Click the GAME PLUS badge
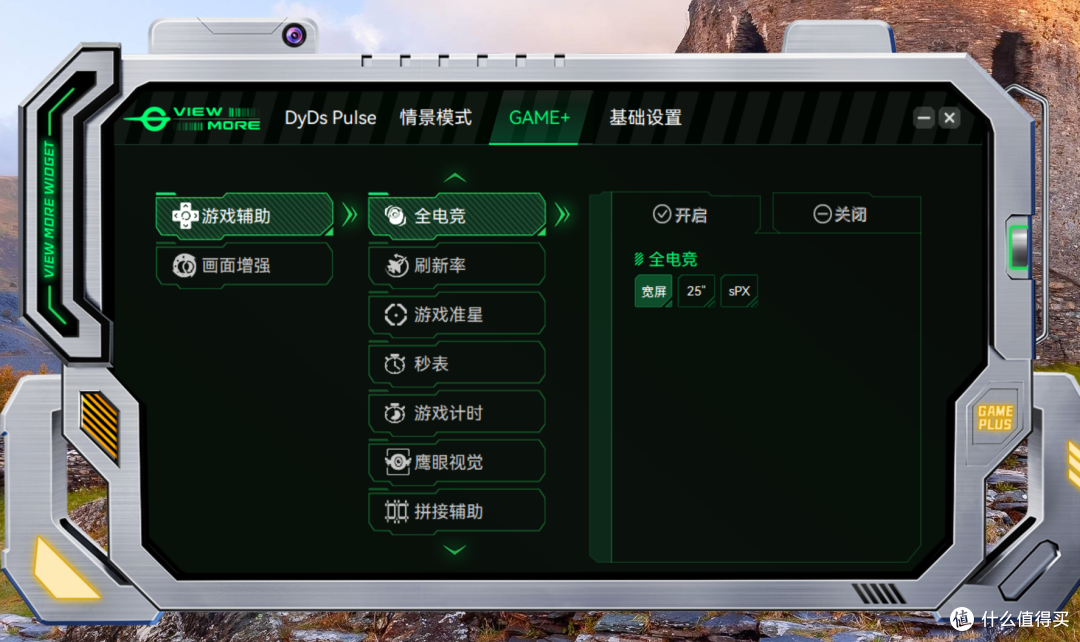 tap(995, 418)
